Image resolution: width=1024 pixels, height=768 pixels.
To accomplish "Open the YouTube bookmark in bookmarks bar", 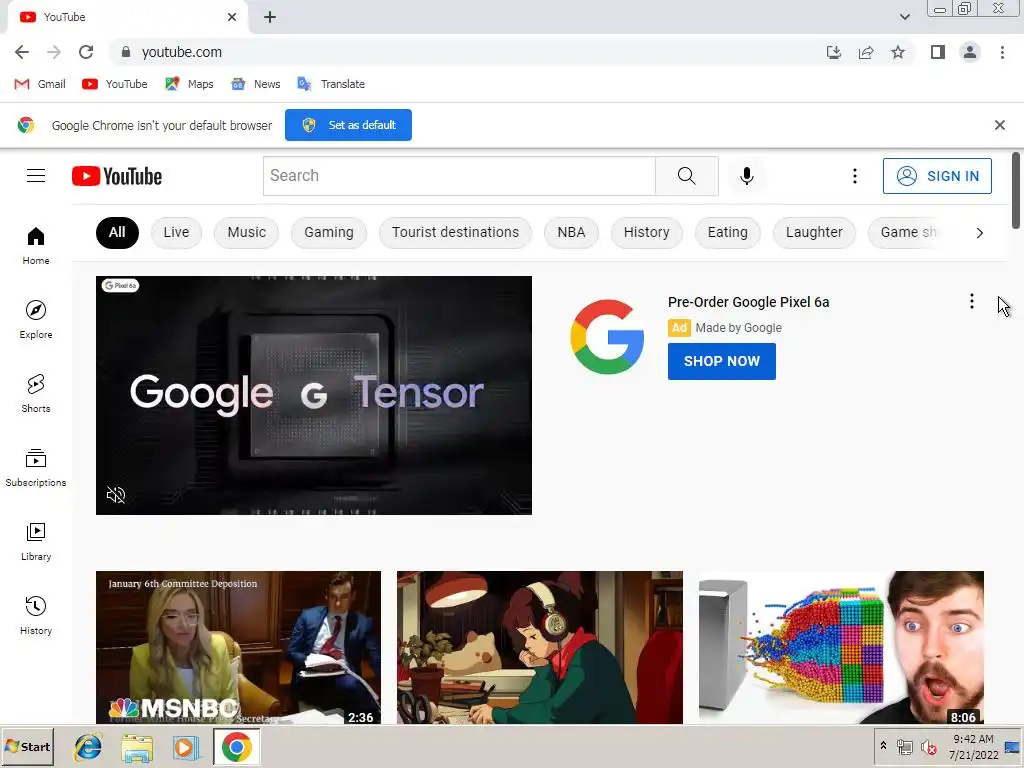I will coord(115,84).
